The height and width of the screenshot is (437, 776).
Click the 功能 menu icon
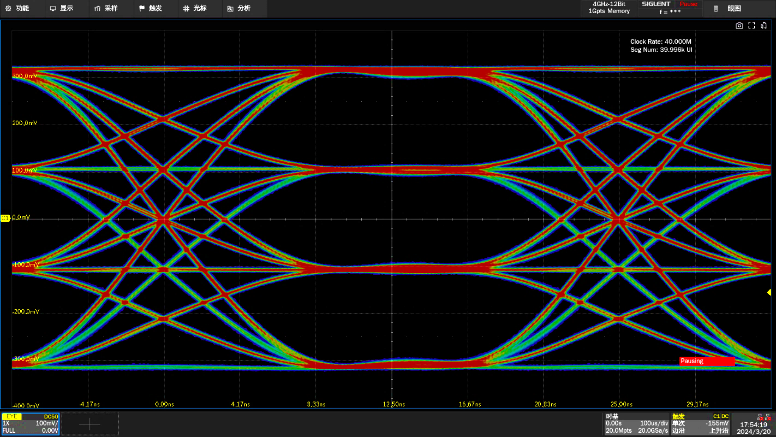8,7
